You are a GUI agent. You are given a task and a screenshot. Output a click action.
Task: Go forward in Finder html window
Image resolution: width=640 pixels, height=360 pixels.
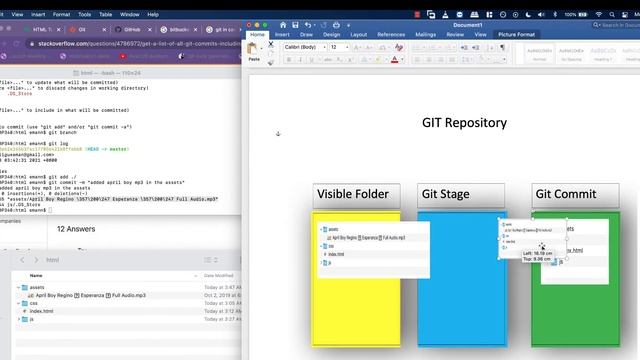pyautogui.click(x=36, y=260)
